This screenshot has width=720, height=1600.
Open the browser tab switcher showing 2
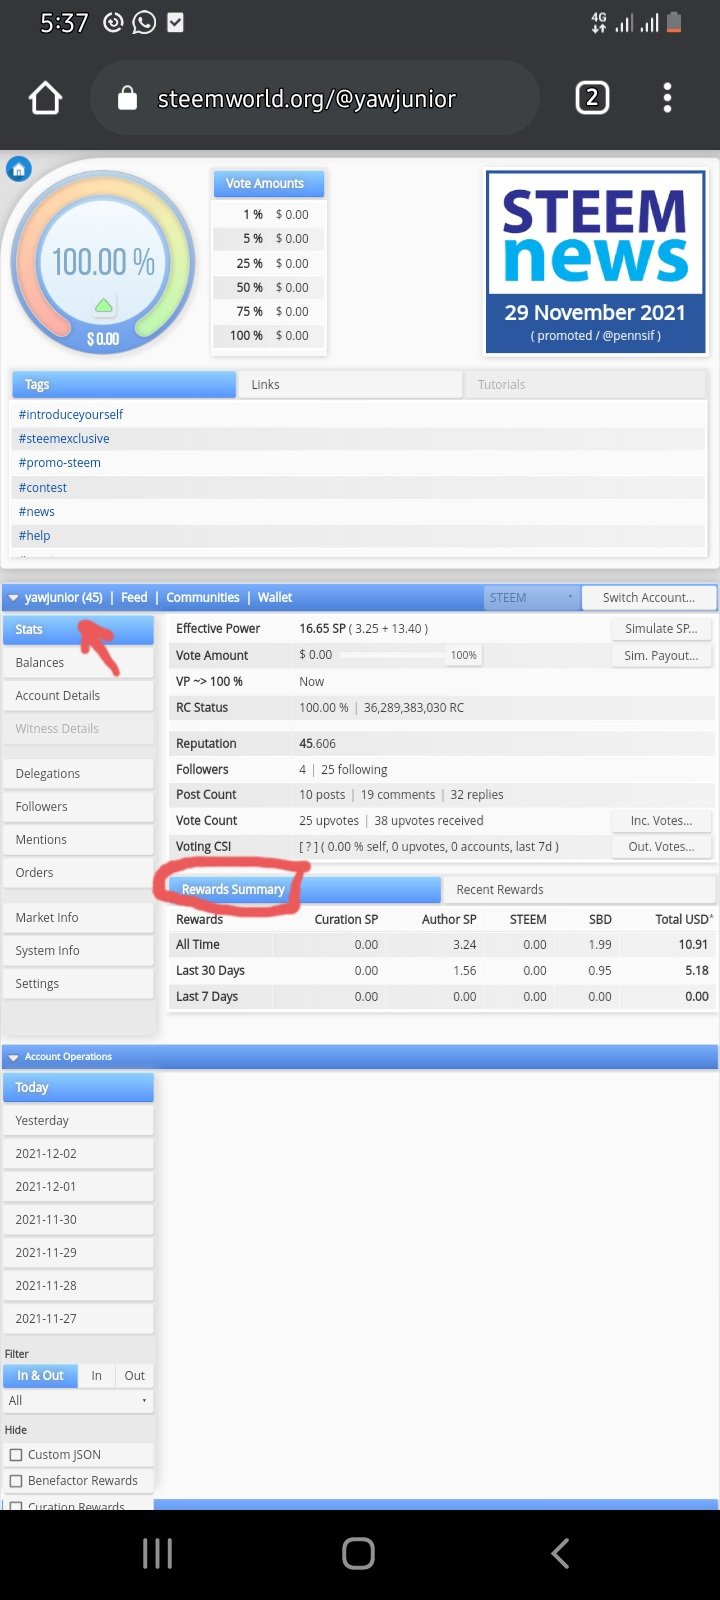(x=592, y=97)
